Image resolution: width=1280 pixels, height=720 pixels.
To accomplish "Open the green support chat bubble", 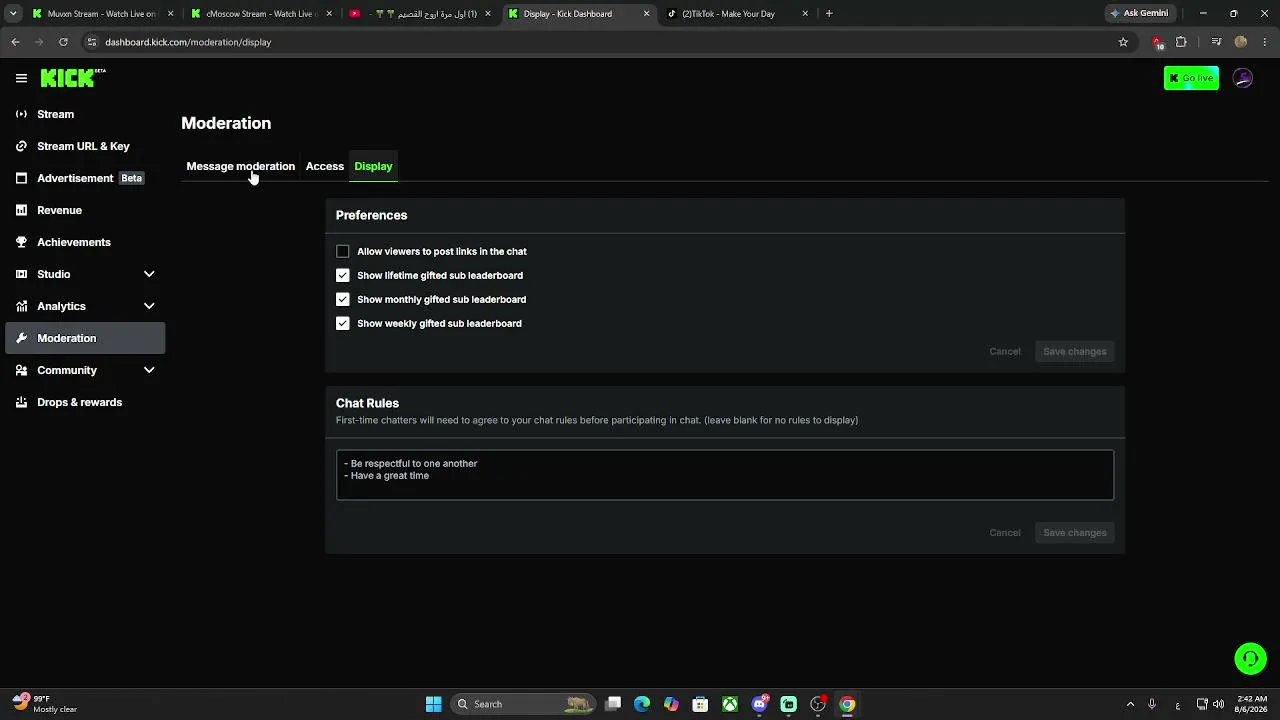I will pyautogui.click(x=1250, y=659).
